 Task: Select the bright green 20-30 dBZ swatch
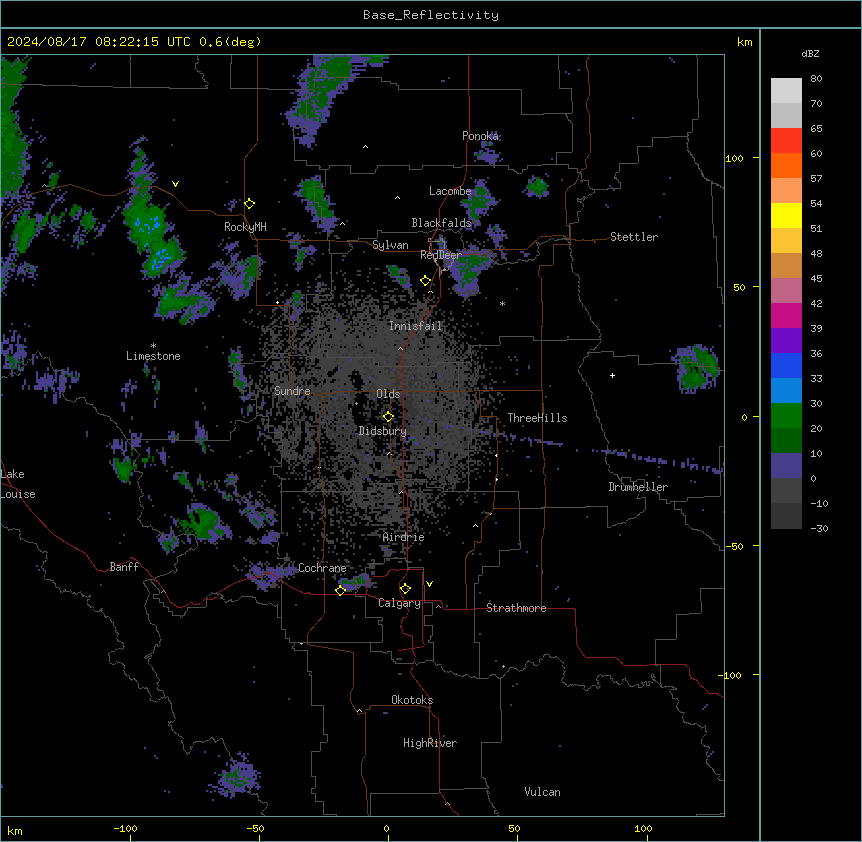[x=786, y=416]
